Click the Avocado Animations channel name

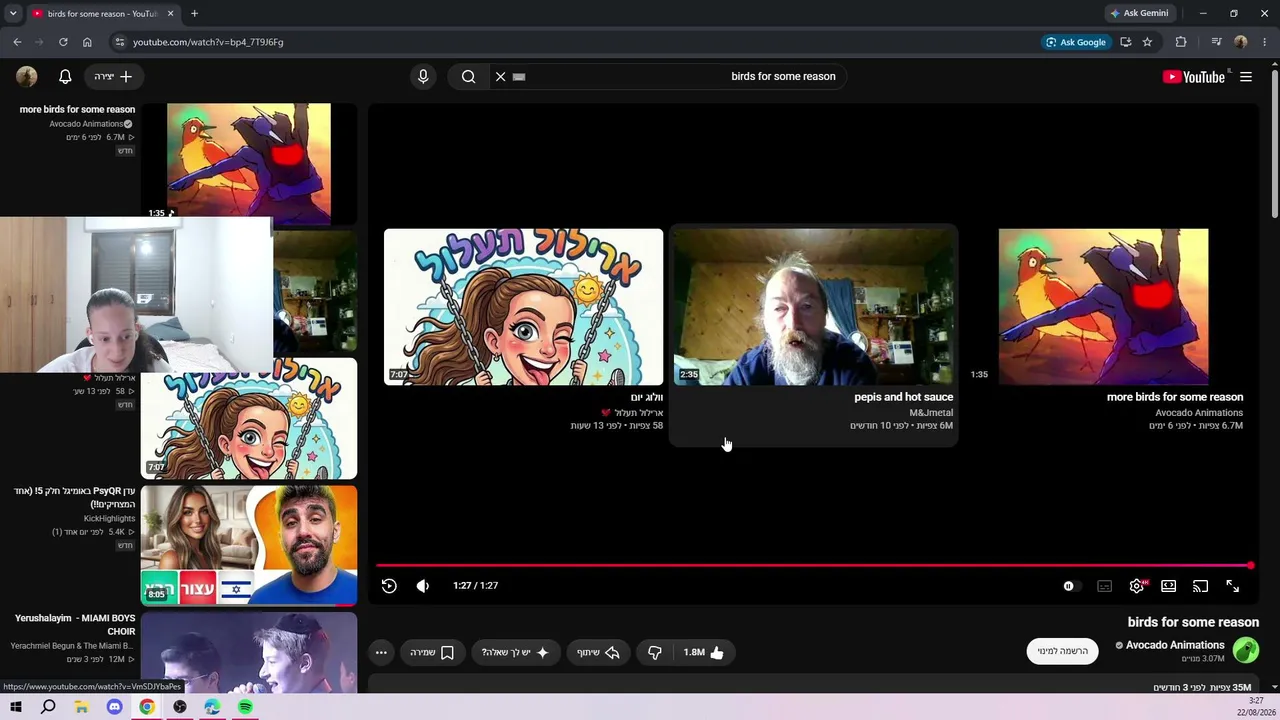1175,645
